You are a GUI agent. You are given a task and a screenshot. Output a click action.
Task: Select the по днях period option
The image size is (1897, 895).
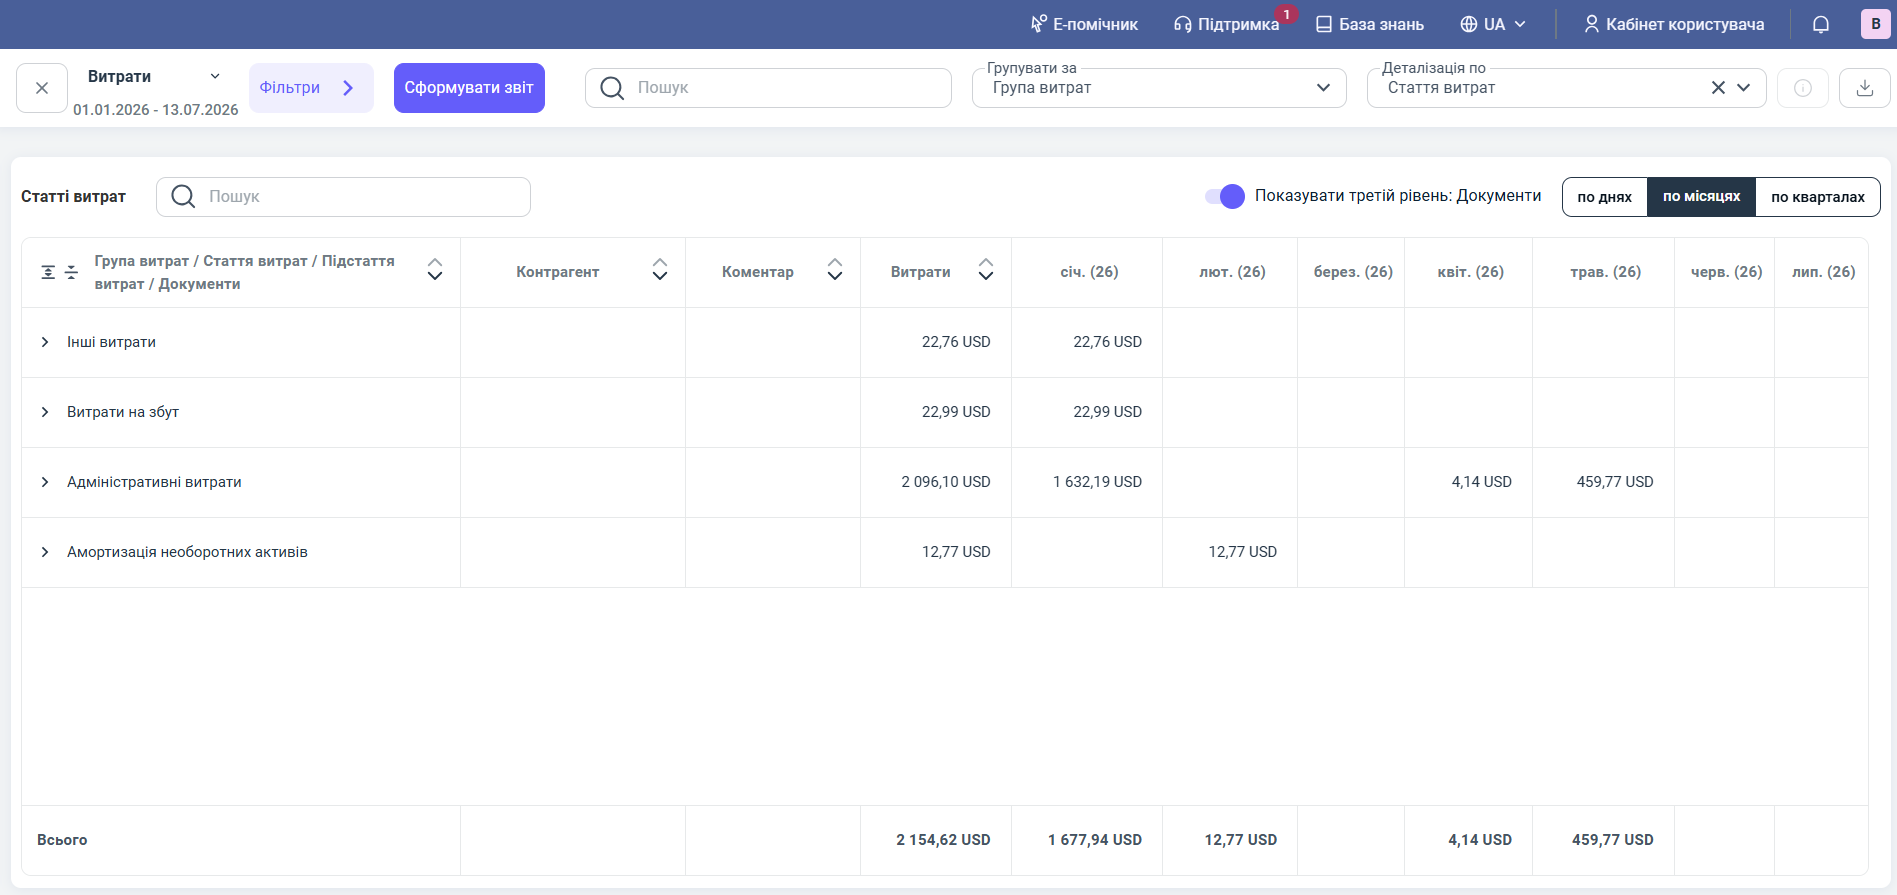[x=1604, y=197]
